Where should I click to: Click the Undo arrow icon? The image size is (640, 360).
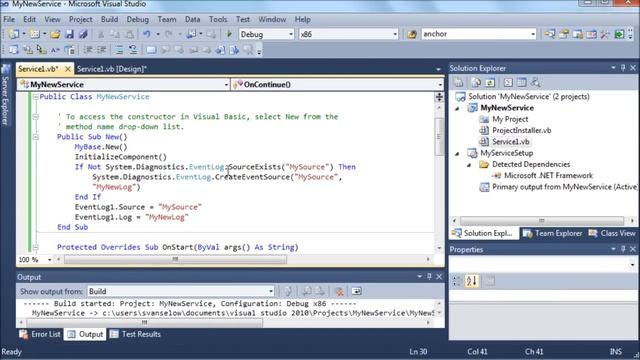point(147,34)
